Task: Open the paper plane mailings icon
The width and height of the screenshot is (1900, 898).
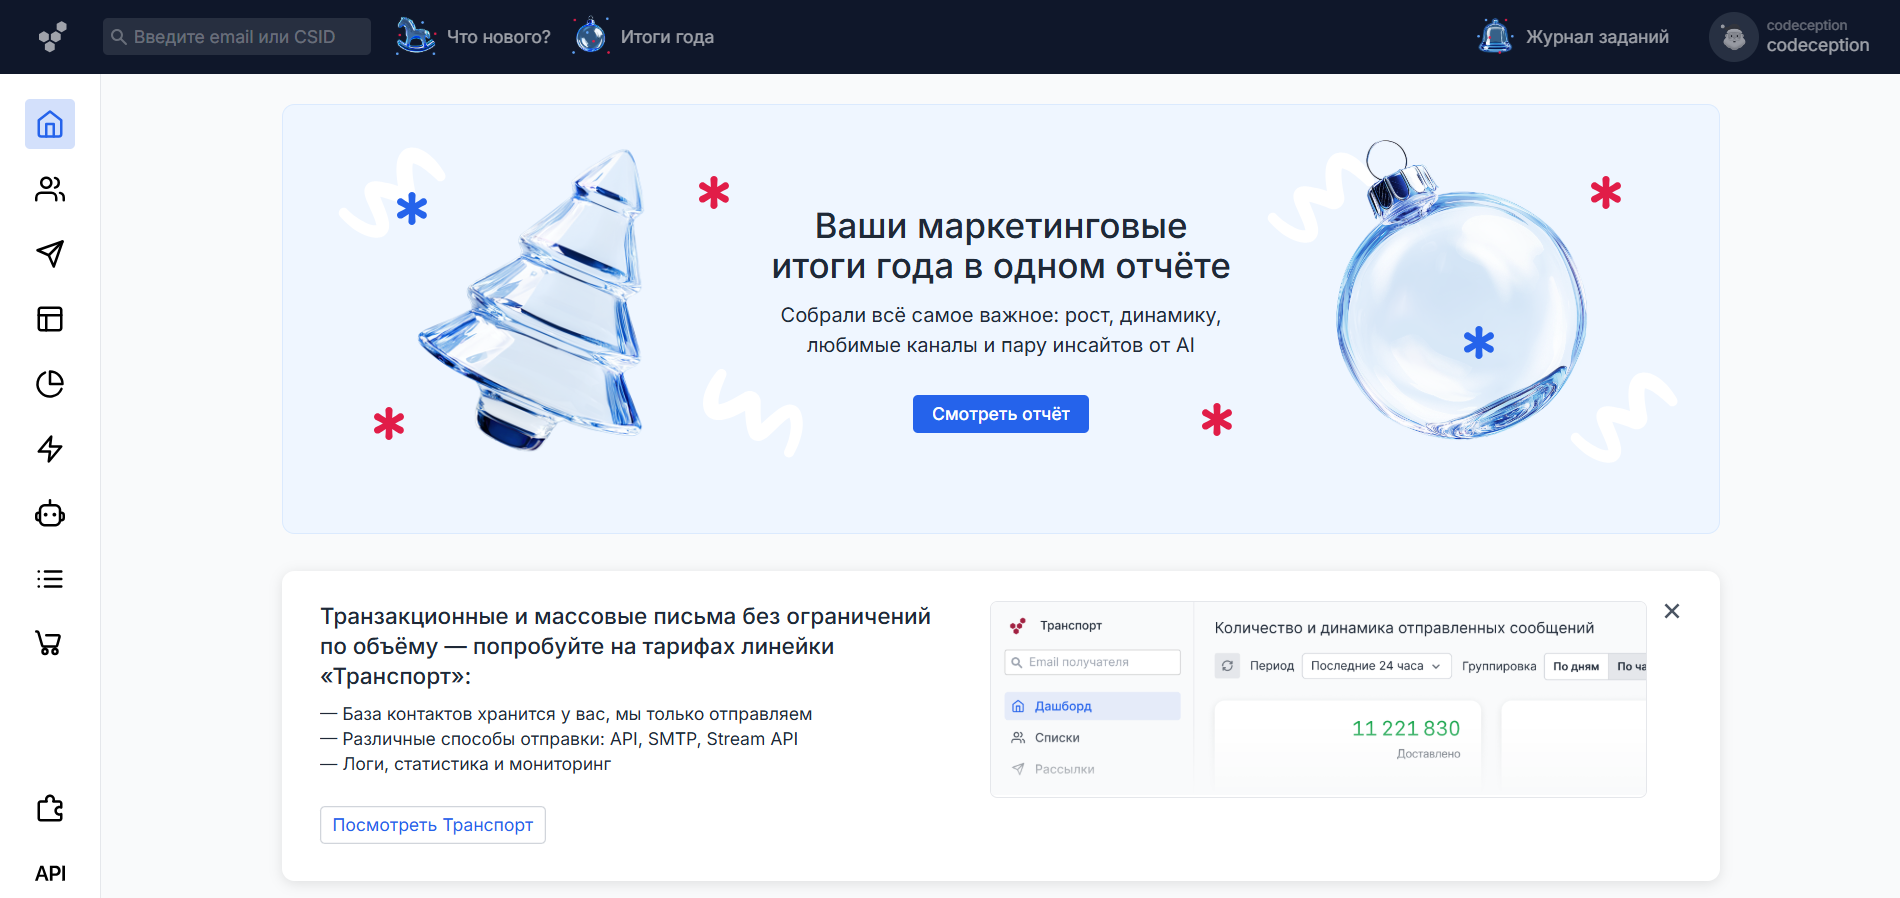Action: click(x=50, y=254)
